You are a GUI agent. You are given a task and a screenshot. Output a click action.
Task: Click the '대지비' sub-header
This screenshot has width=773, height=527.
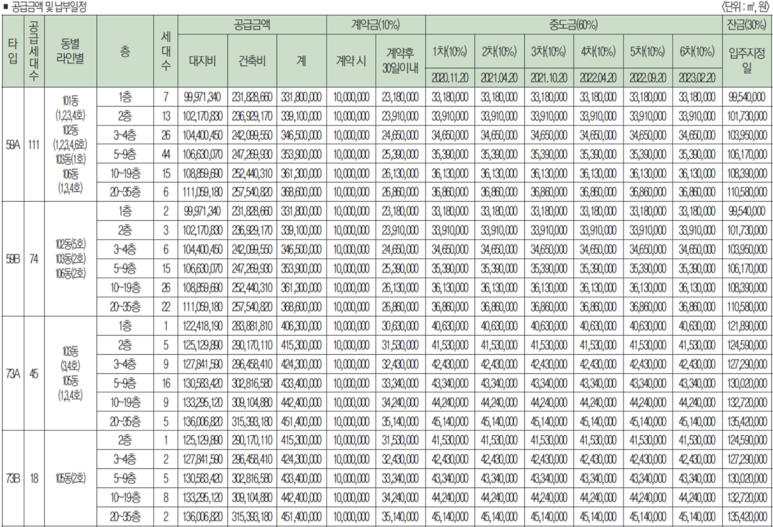click(x=203, y=61)
